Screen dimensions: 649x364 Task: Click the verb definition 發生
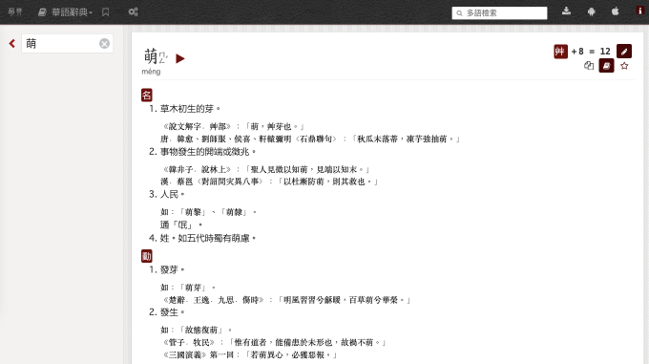point(172,312)
